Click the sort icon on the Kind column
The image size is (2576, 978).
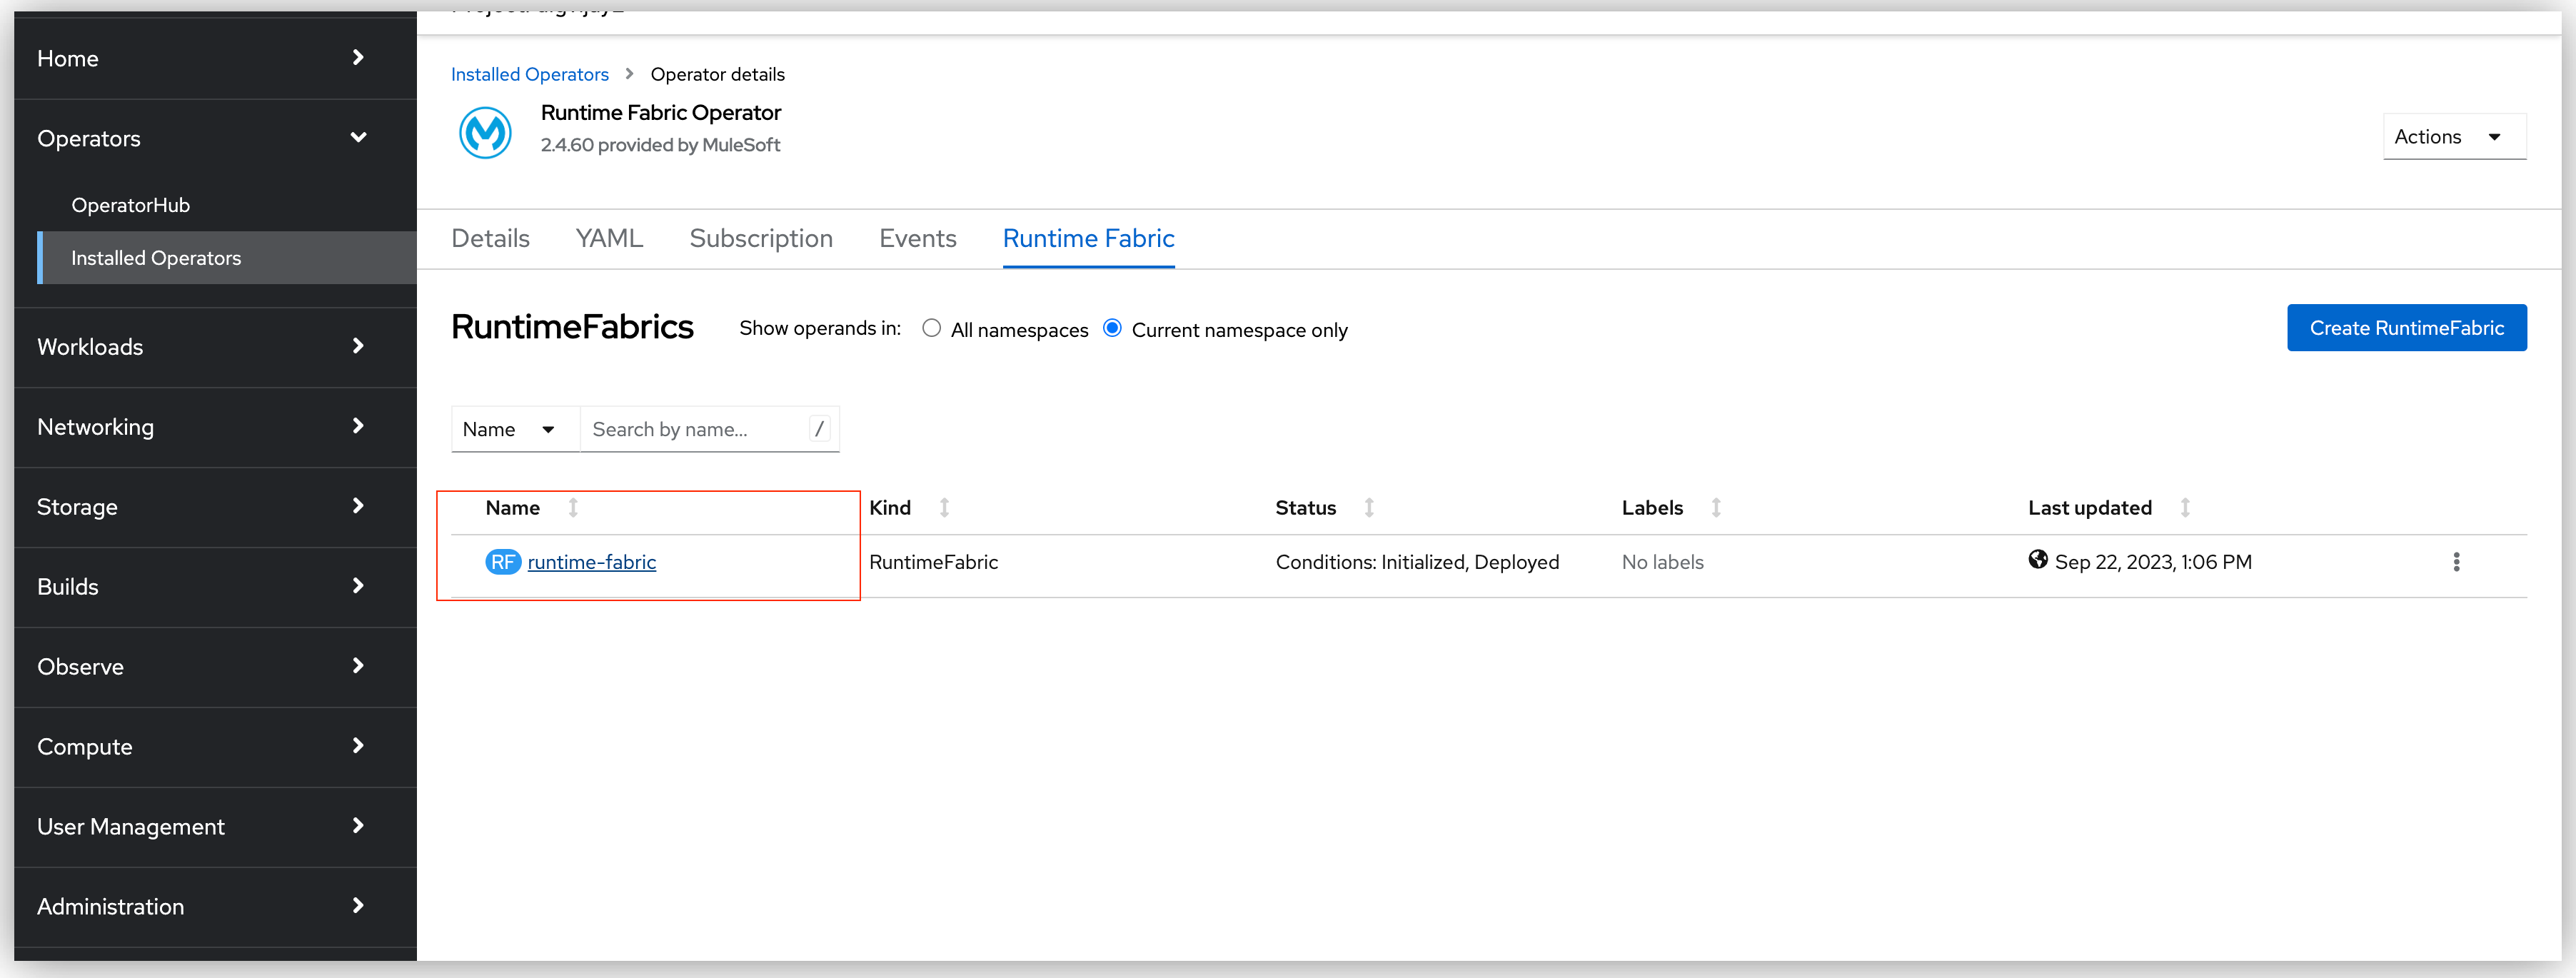[944, 507]
